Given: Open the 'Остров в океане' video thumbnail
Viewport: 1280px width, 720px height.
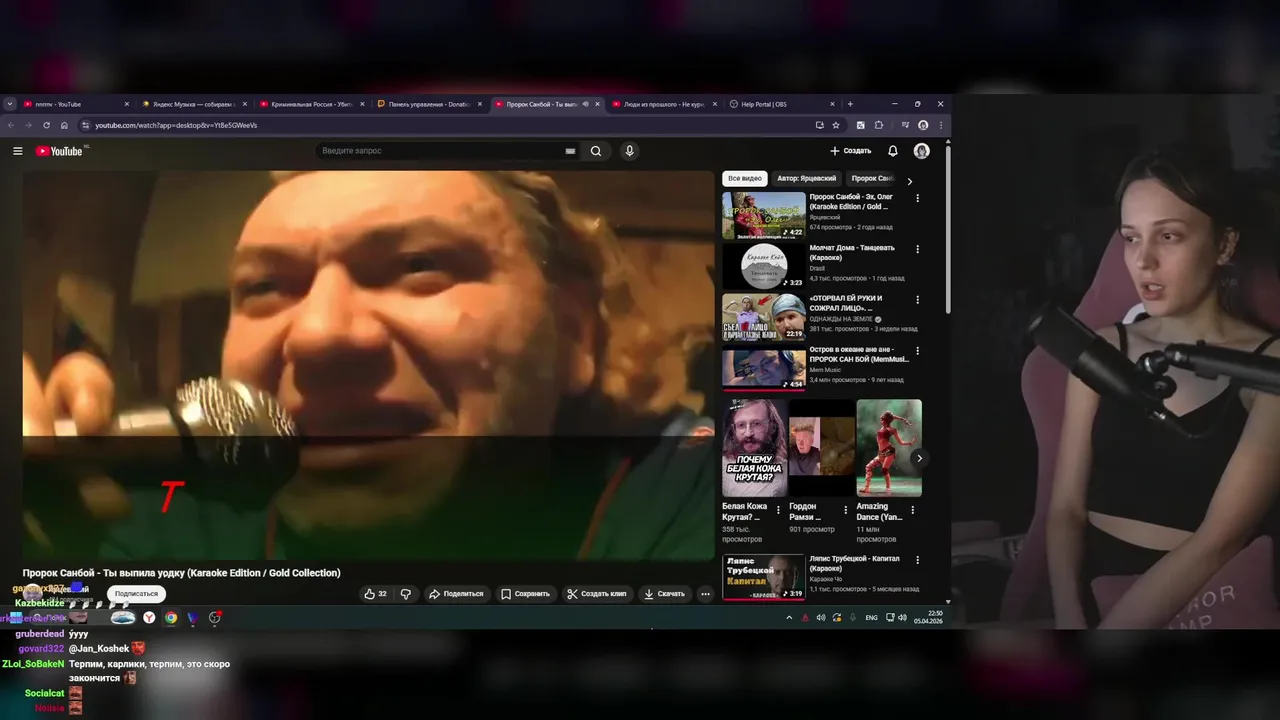Looking at the screenshot, I should coord(764,368).
